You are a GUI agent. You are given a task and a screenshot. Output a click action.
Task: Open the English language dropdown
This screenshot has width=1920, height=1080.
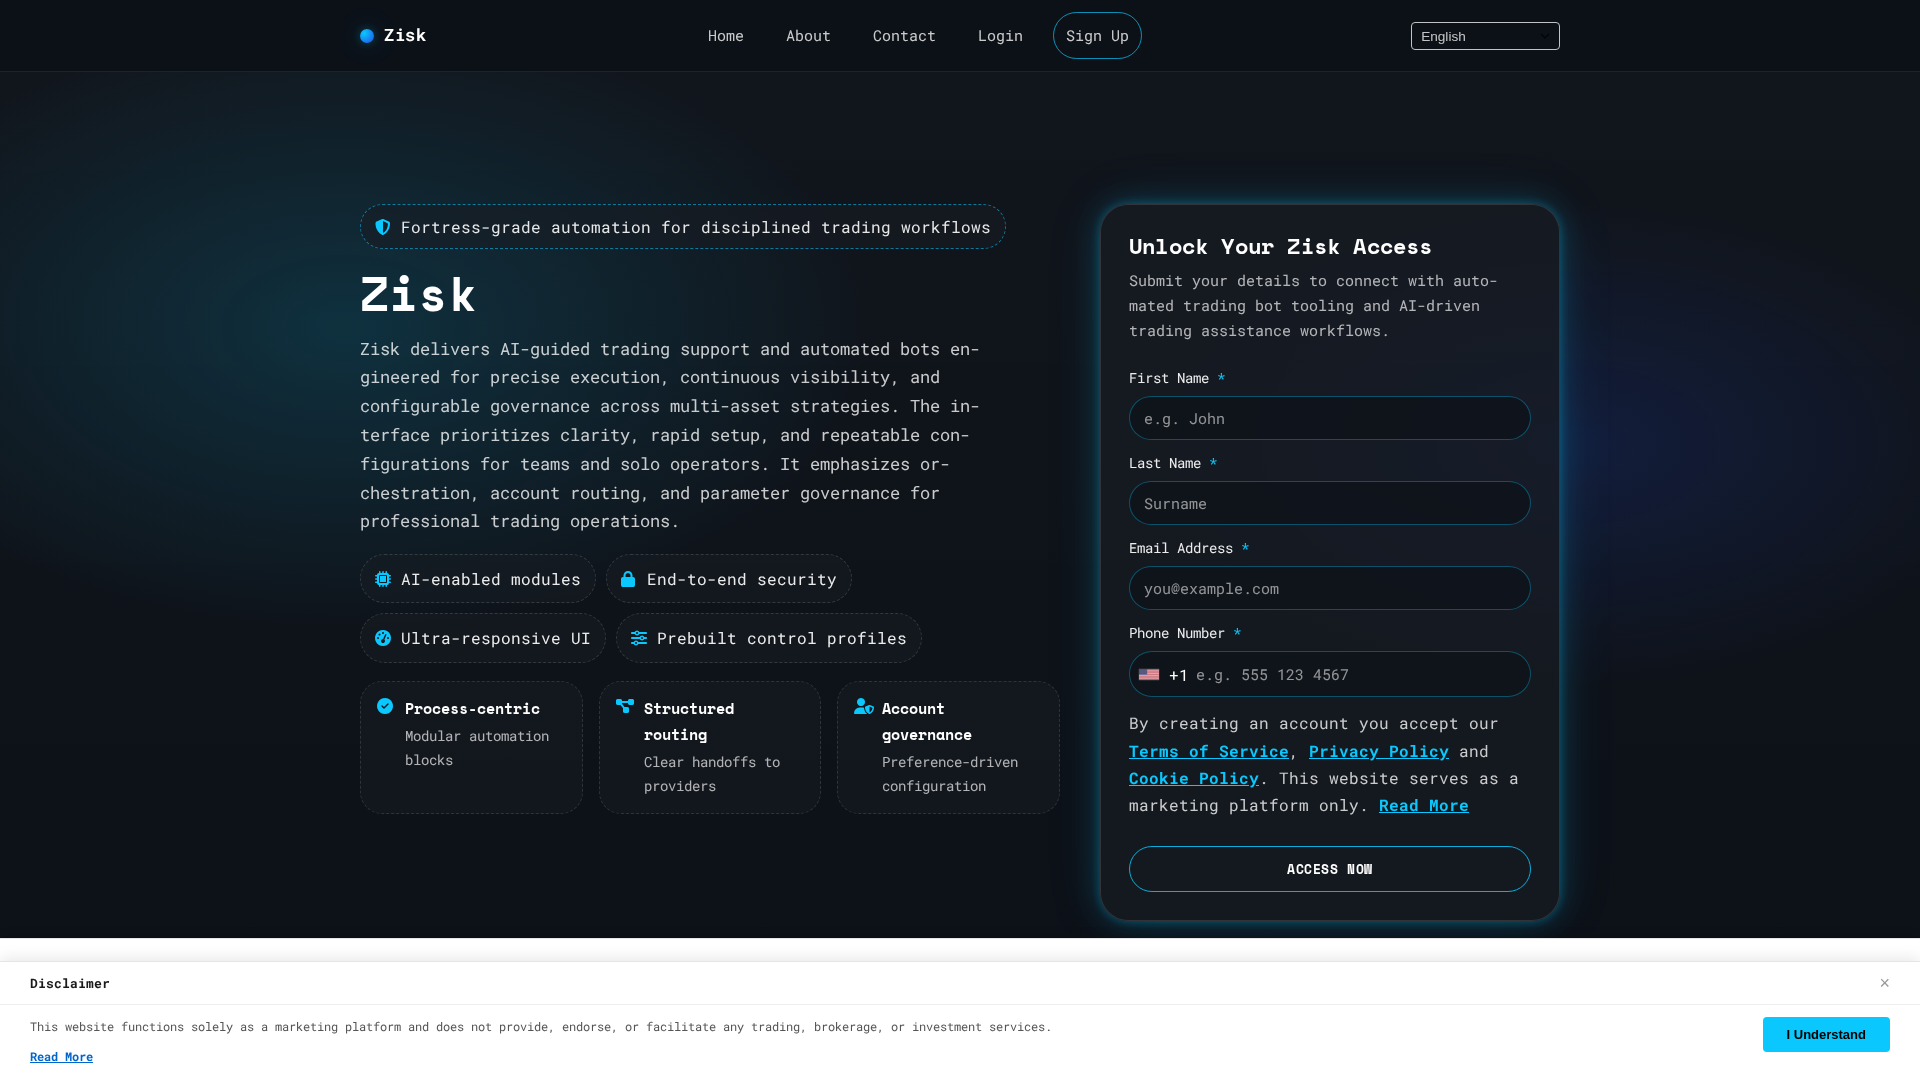point(1485,36)
